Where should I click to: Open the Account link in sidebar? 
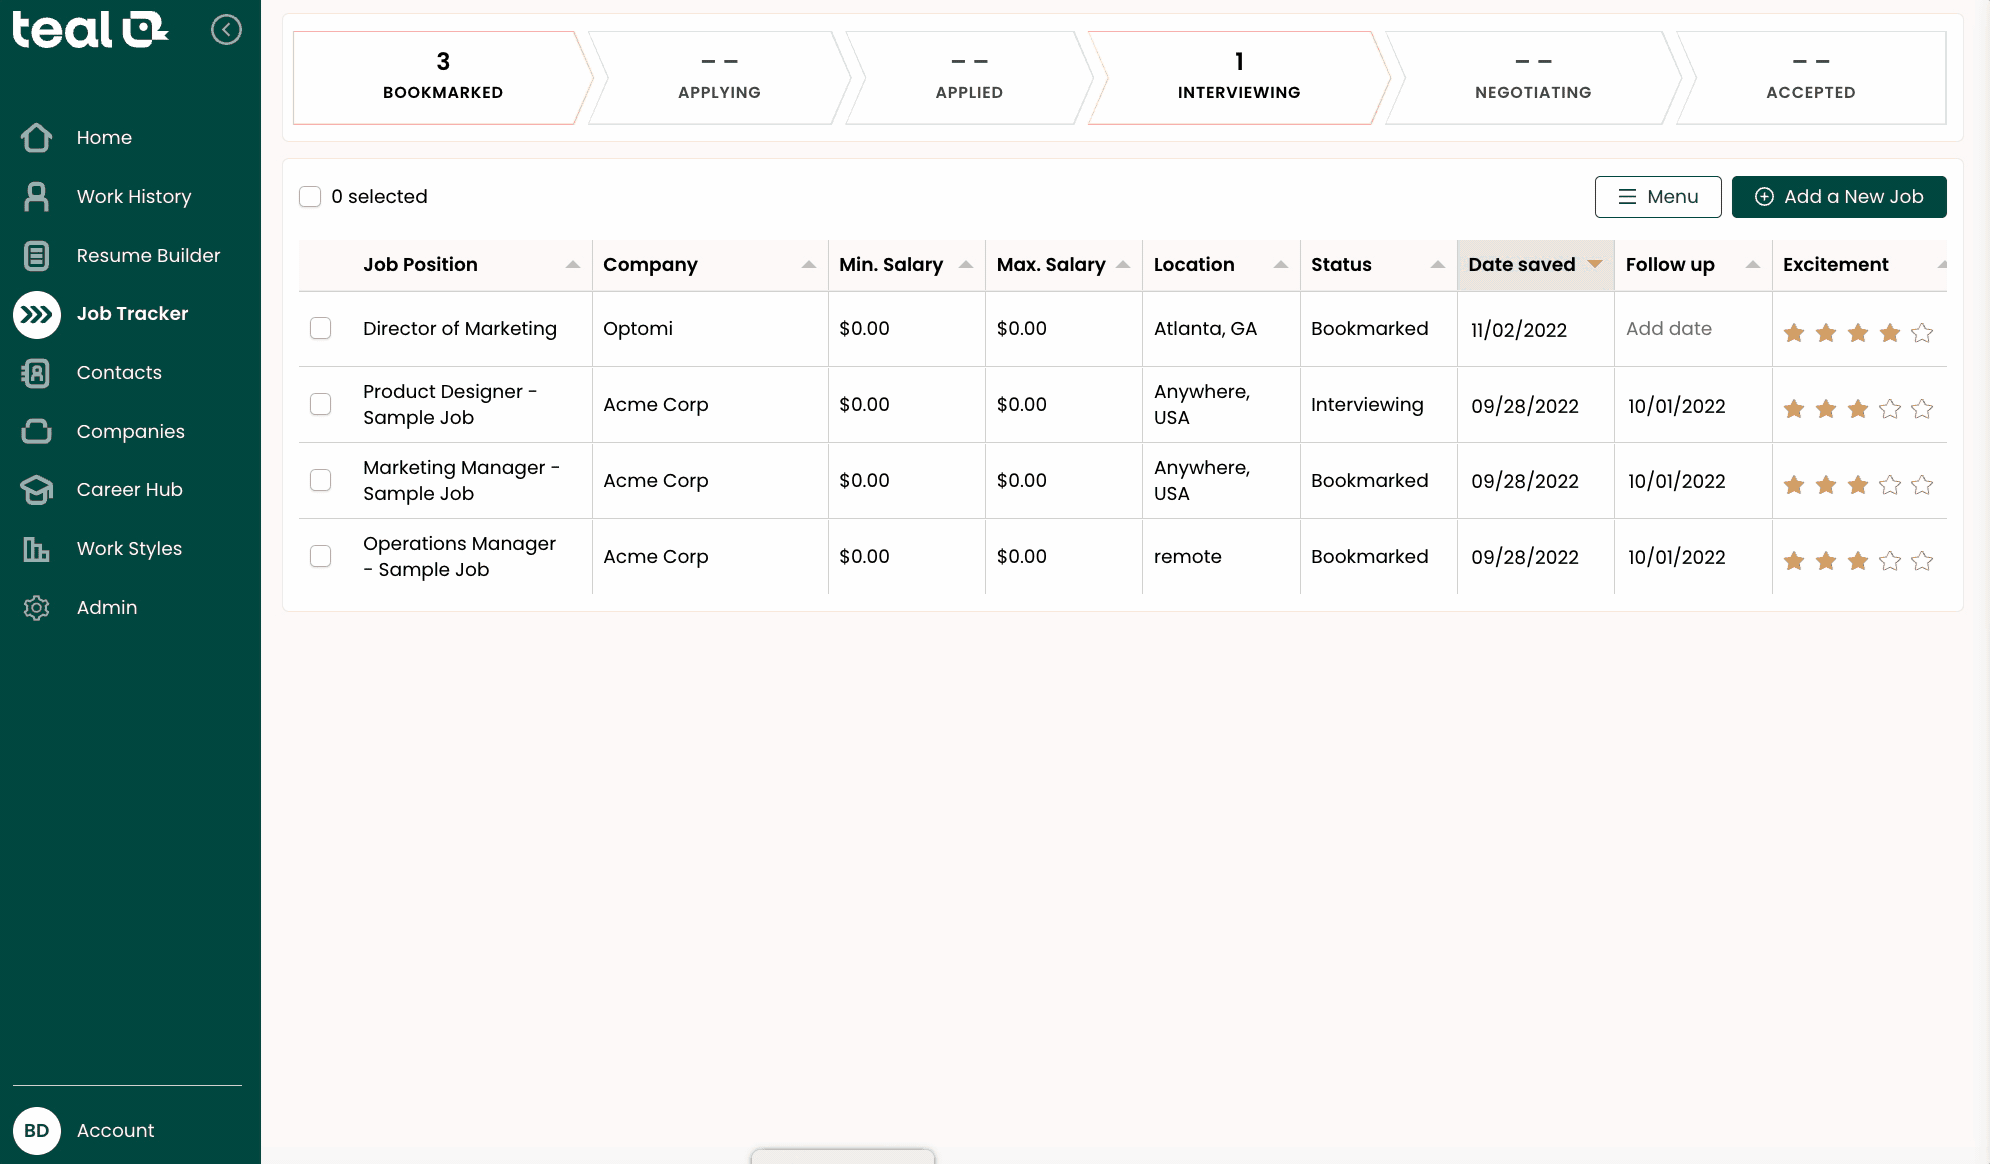[x=115, y=1131]
